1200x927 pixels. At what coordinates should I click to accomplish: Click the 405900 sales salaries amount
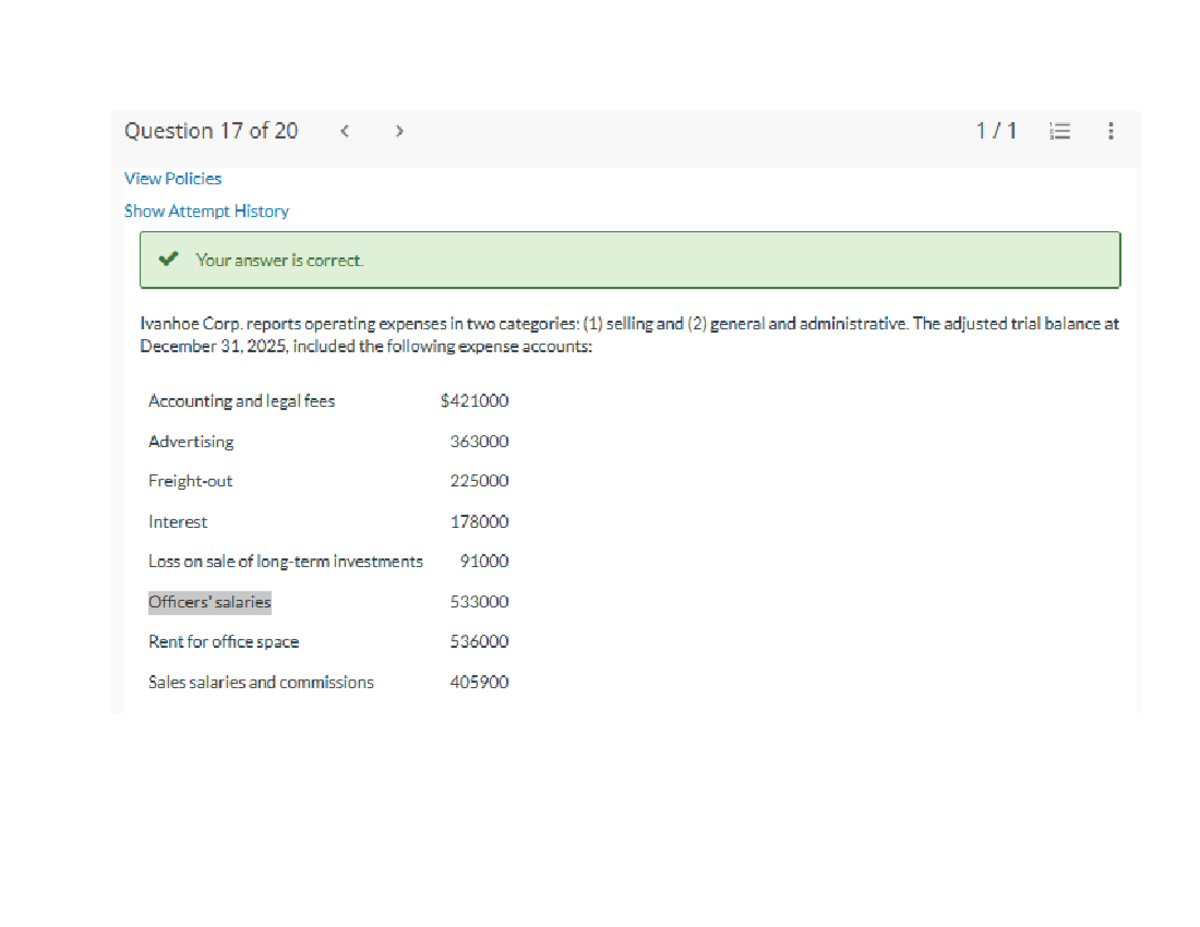pyautogui.click(x=479, y=682)
